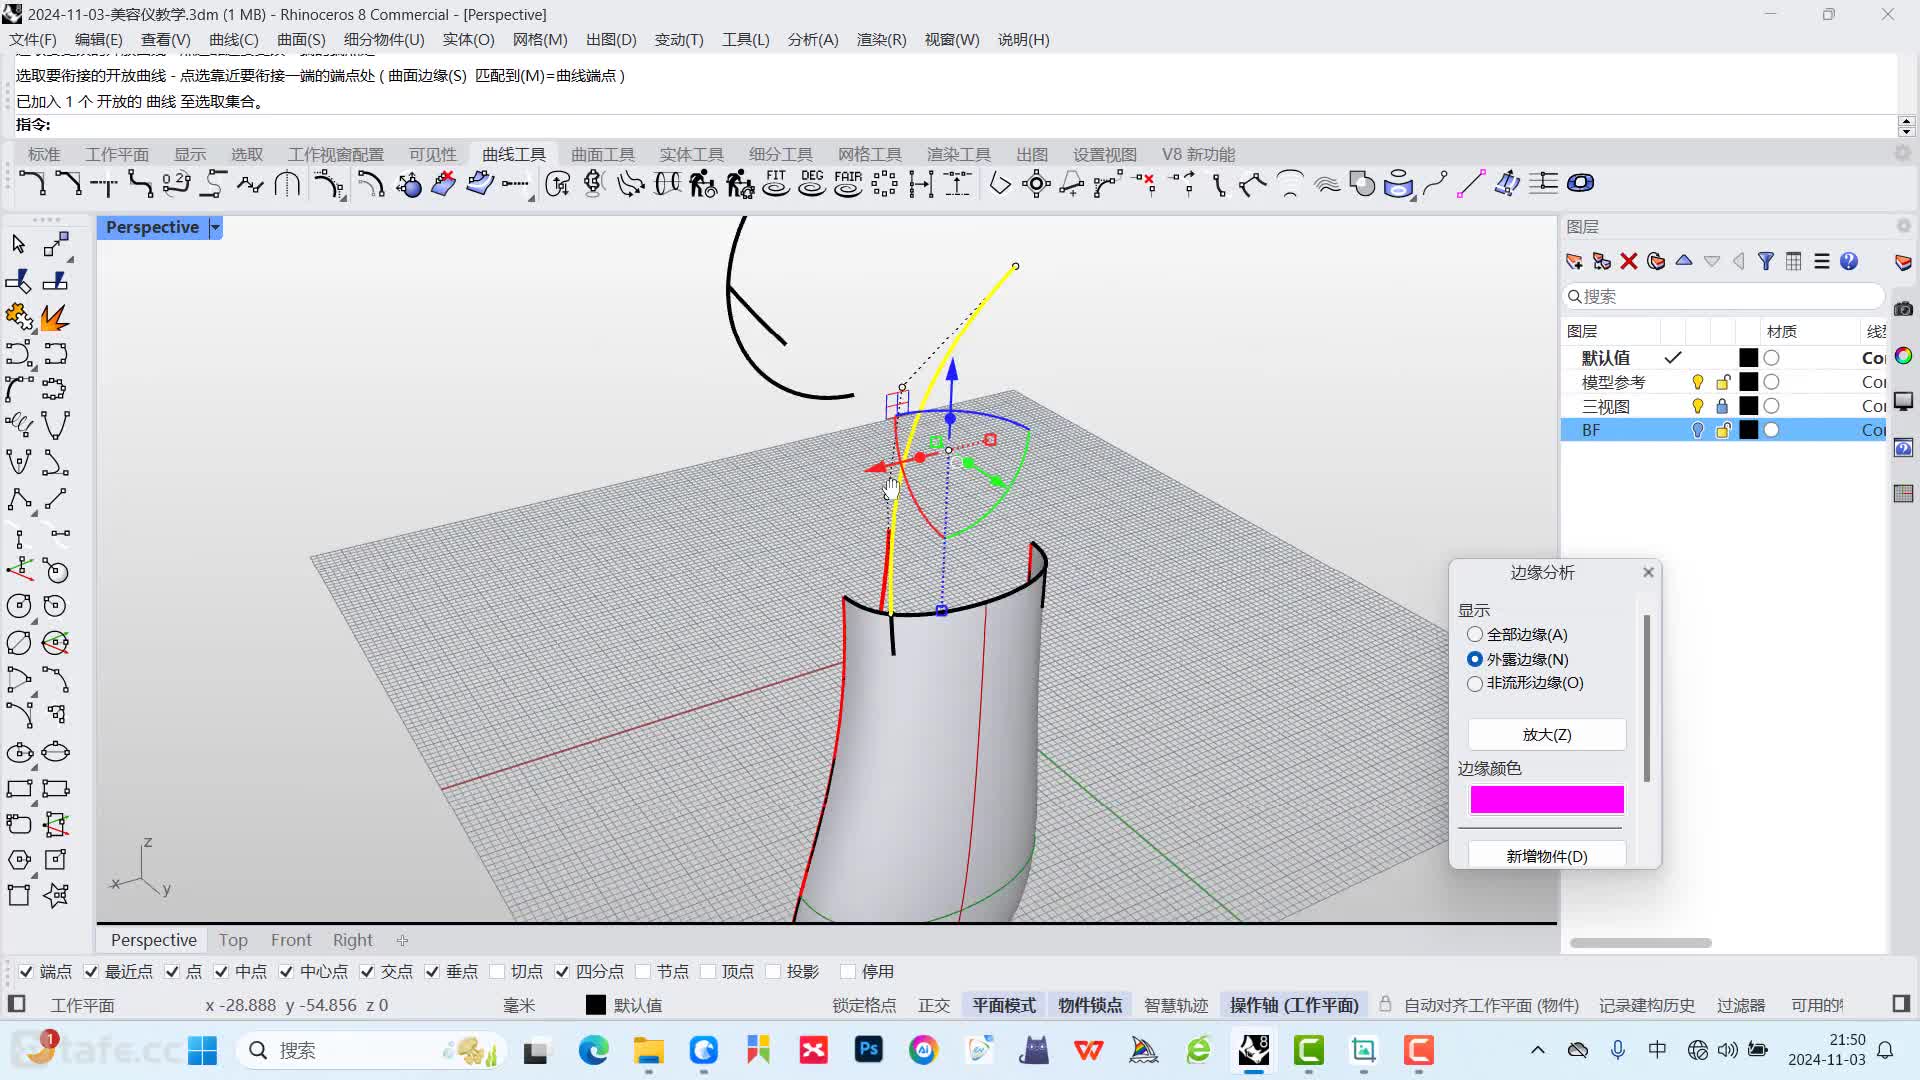Click the layer columns table icon
Viewport: 1920px width, 1080px height.
1794,261
